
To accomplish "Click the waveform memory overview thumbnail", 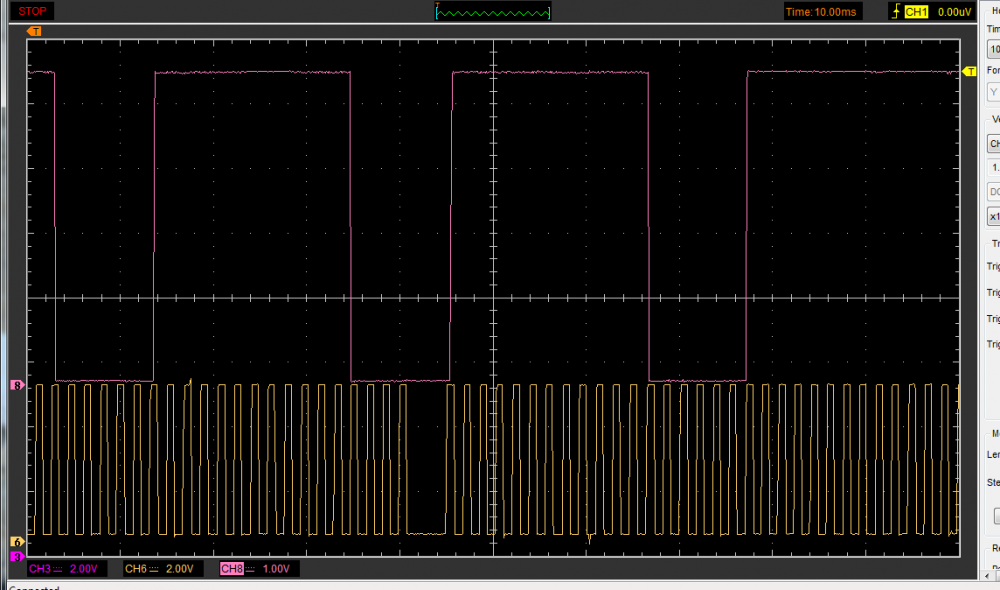I will (493, 12).
